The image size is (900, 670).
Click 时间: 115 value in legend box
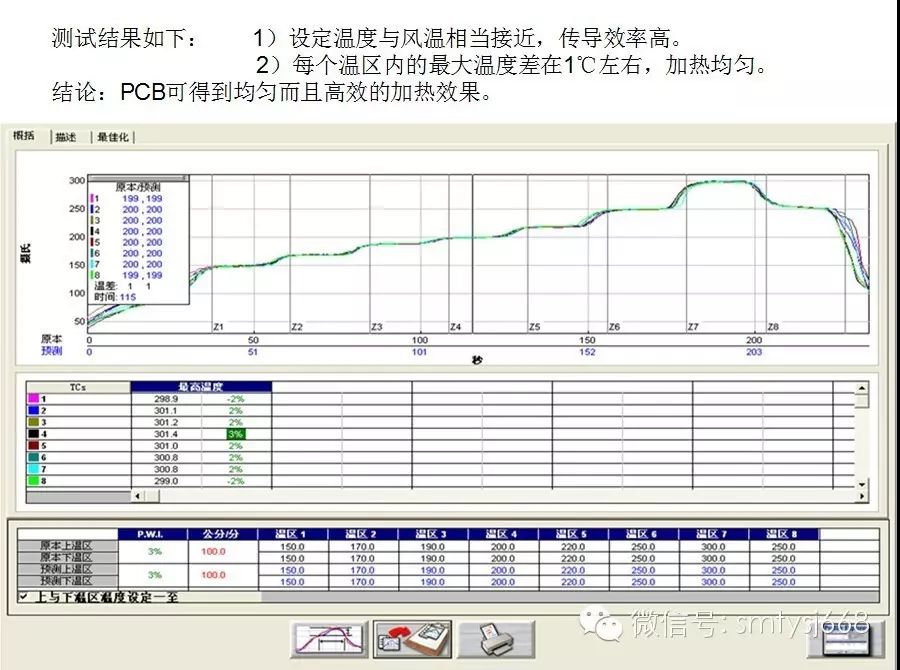coord(115,297)
